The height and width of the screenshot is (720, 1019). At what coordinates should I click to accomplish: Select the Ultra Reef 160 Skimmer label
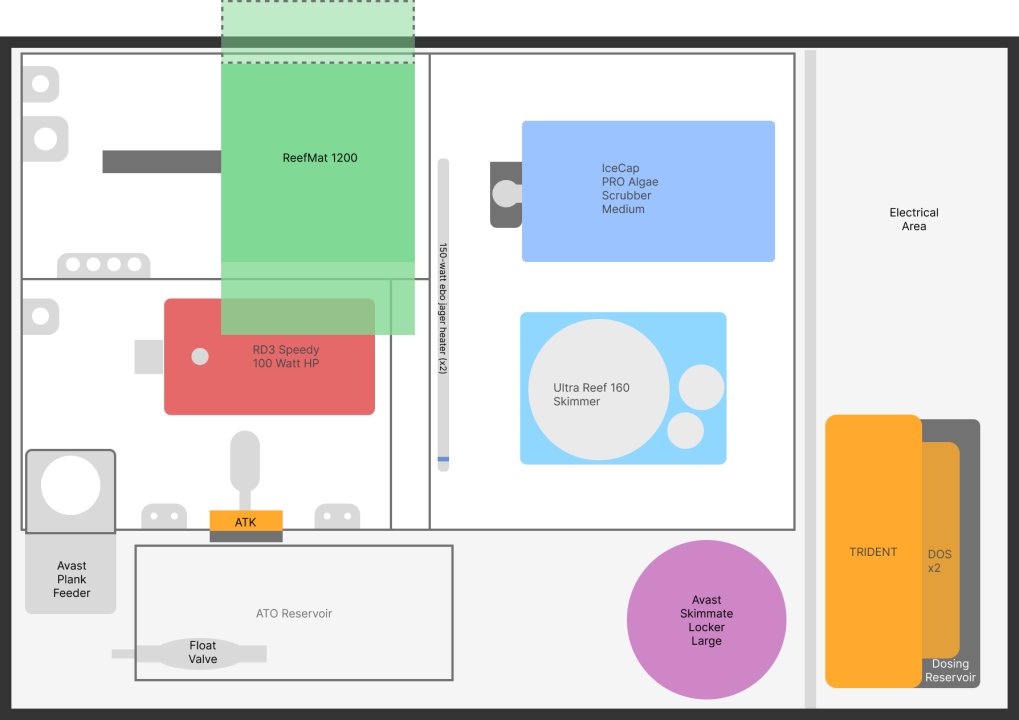tap(591, 394)
